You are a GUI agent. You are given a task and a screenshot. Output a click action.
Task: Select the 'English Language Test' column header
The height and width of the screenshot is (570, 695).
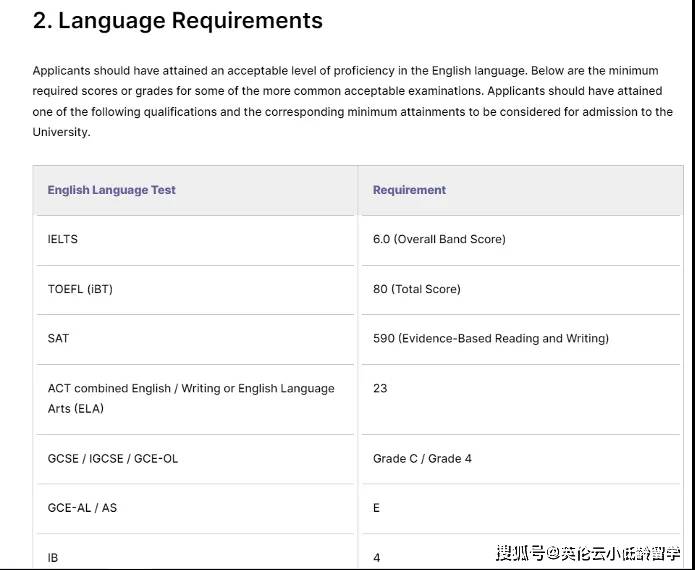coord(195,191)
